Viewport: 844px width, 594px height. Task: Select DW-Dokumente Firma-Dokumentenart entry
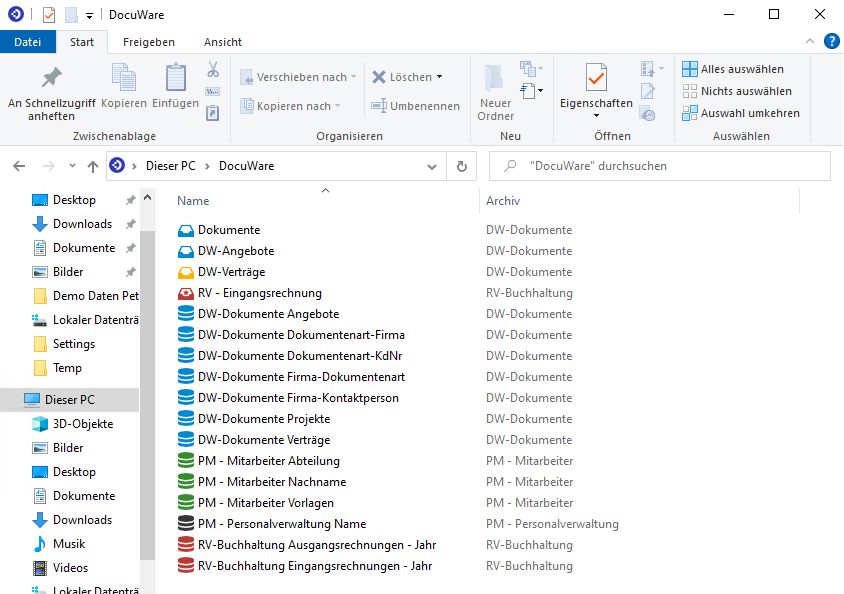click(301, 377)
